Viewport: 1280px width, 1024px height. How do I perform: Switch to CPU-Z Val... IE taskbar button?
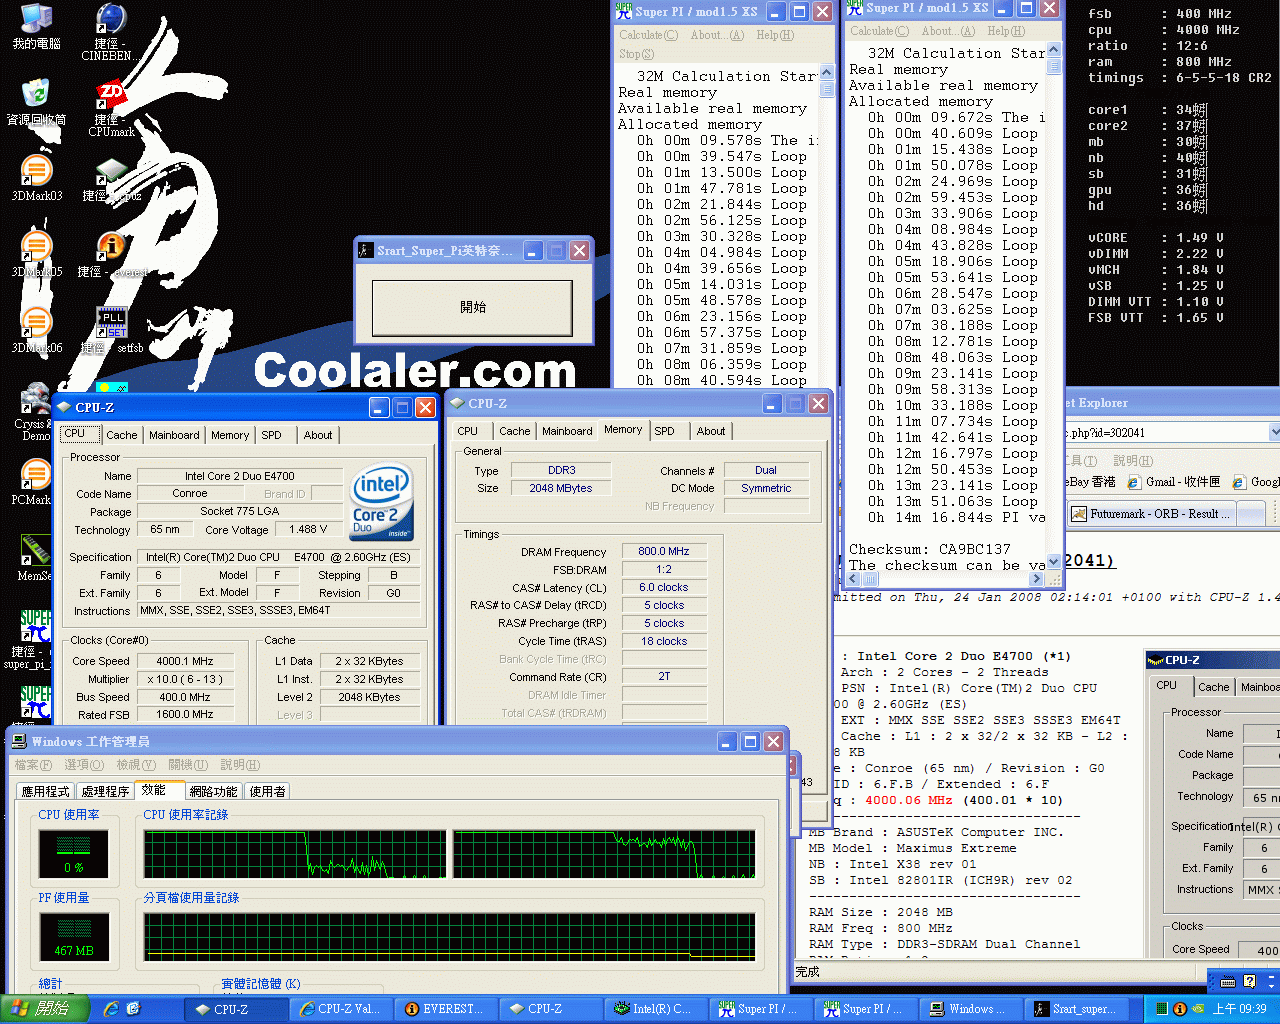[x=340, y=1009]
